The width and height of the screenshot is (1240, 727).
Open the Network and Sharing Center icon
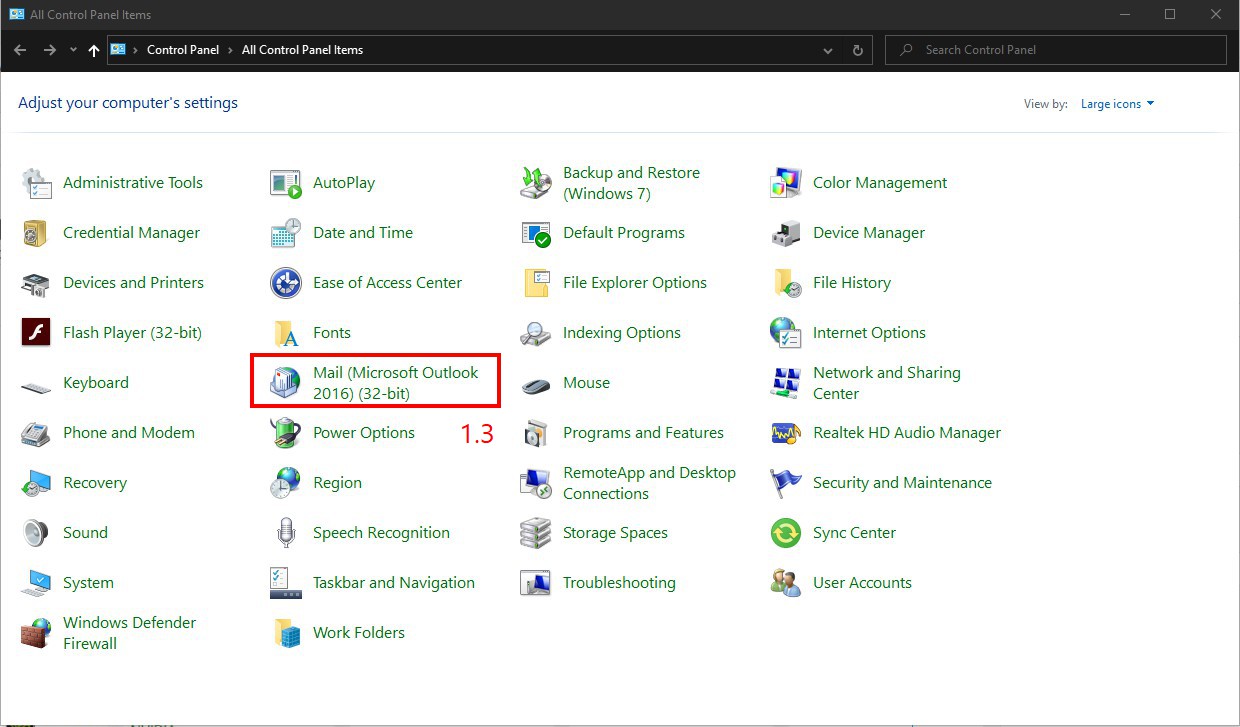point(786,383)
